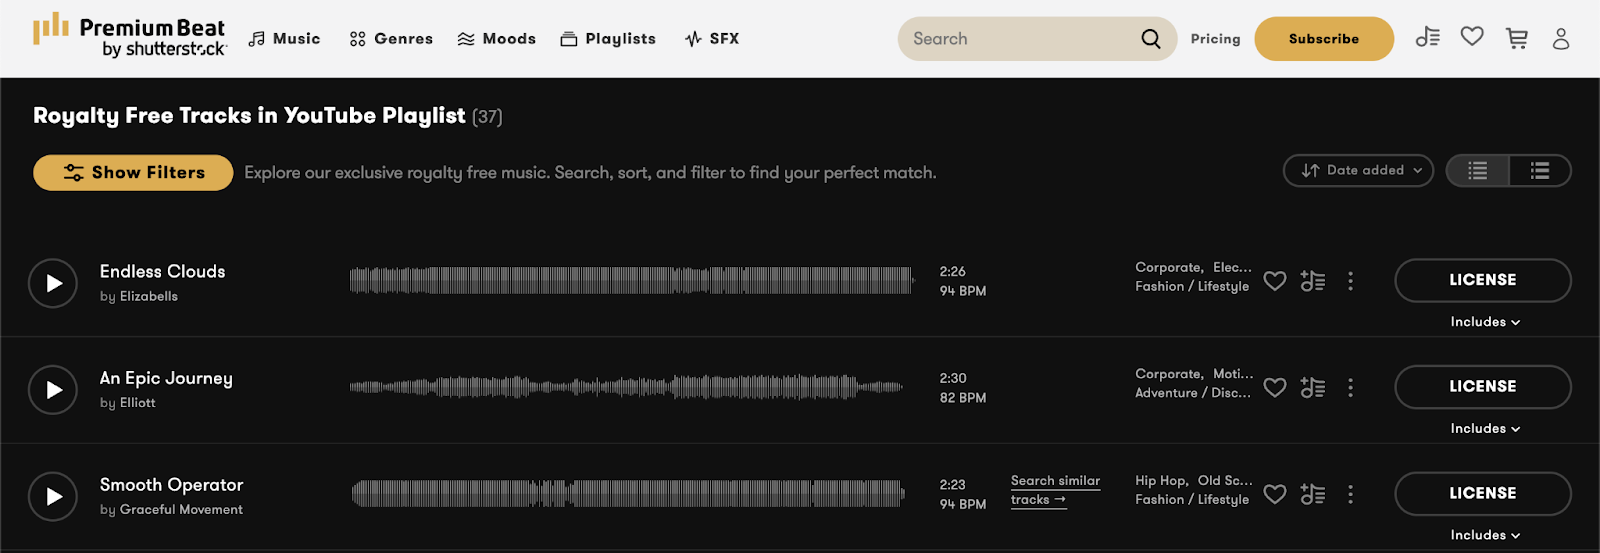Screen dimensions: 1600x553
Task: Open the SFX menu
Action: pos(712,39)
